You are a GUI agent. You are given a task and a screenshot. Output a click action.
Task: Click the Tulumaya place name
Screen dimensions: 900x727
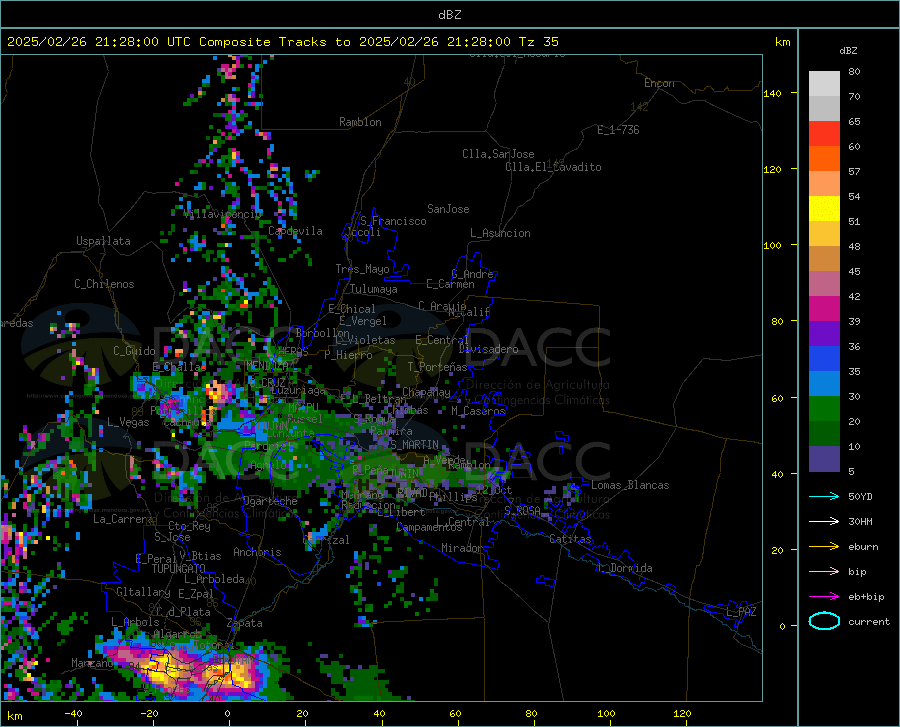pyautogui.click(x=374, y=290)
